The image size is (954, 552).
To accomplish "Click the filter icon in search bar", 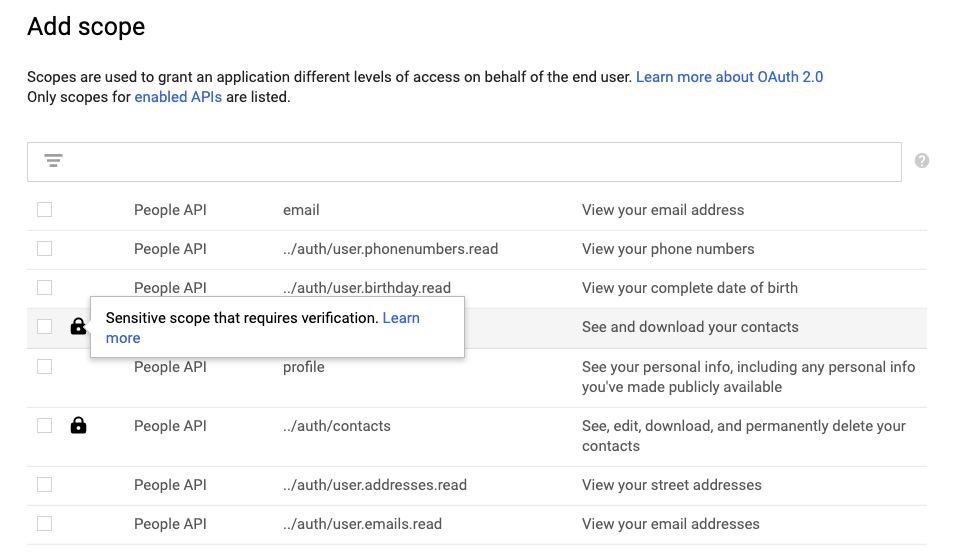I will 54,161.
